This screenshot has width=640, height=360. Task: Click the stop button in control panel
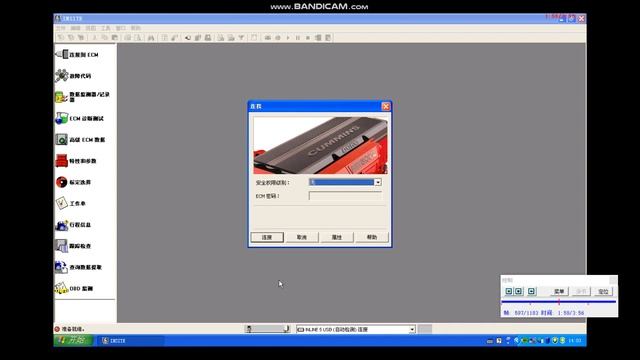click(x=518, y=291)
